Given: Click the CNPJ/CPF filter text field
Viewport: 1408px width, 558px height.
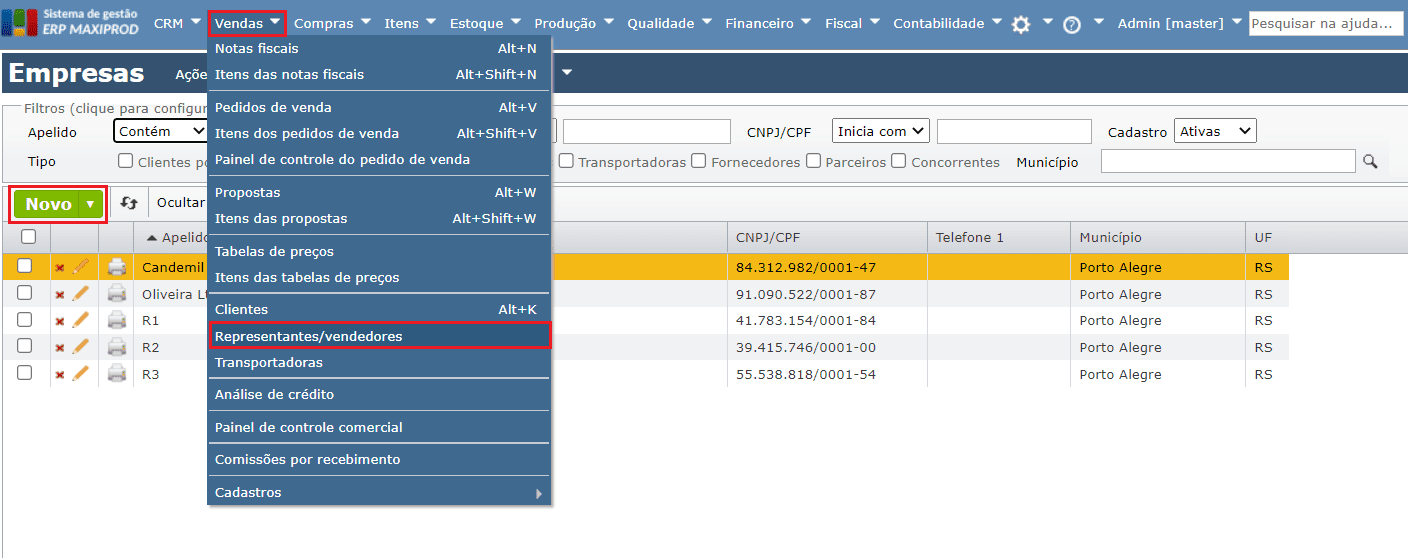Looking at the screenshot, I should pos(1014,131).
